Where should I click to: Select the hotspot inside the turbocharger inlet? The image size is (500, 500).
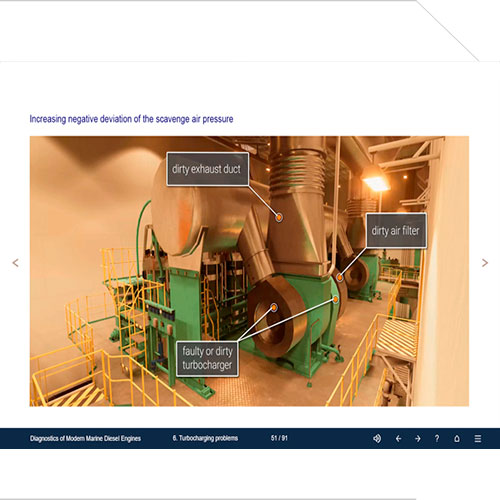(x=274, y=307)
